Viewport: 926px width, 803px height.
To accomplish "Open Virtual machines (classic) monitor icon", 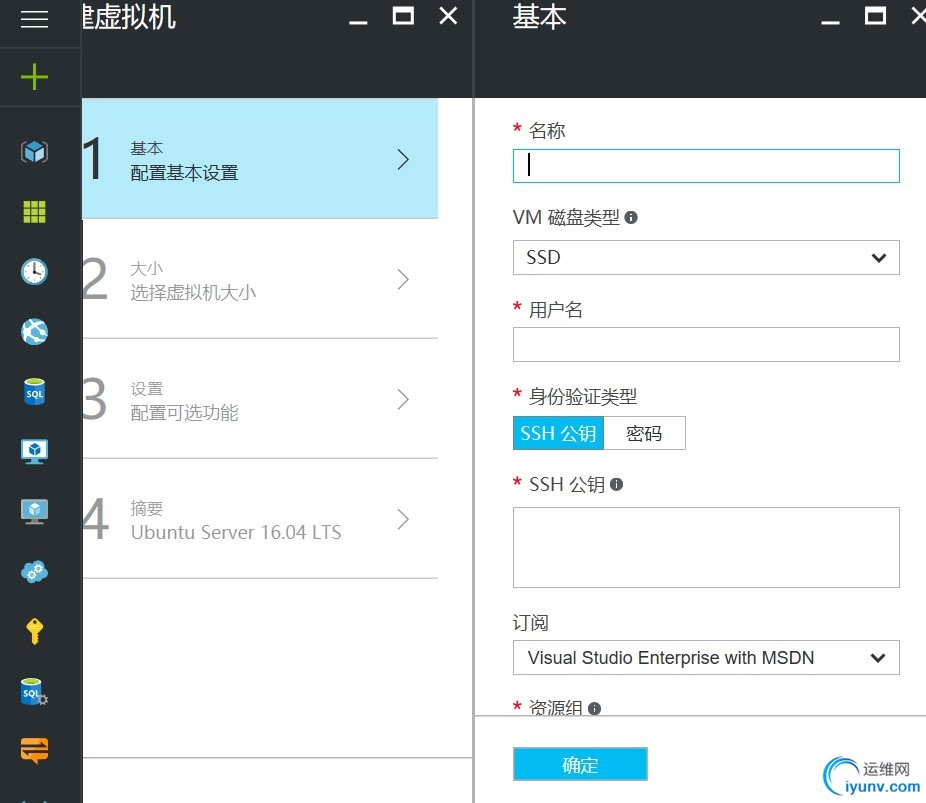I will pyautogui.click(x=34, y=511).
